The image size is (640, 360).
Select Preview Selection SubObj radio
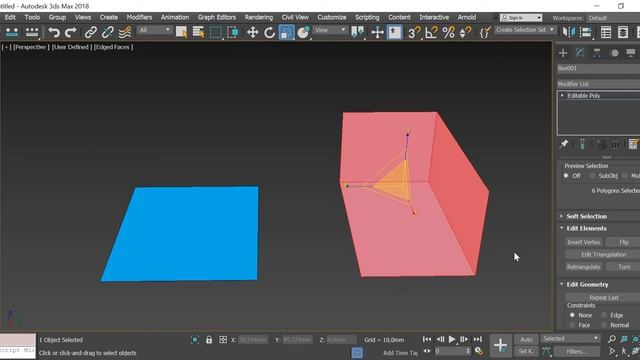592,176
